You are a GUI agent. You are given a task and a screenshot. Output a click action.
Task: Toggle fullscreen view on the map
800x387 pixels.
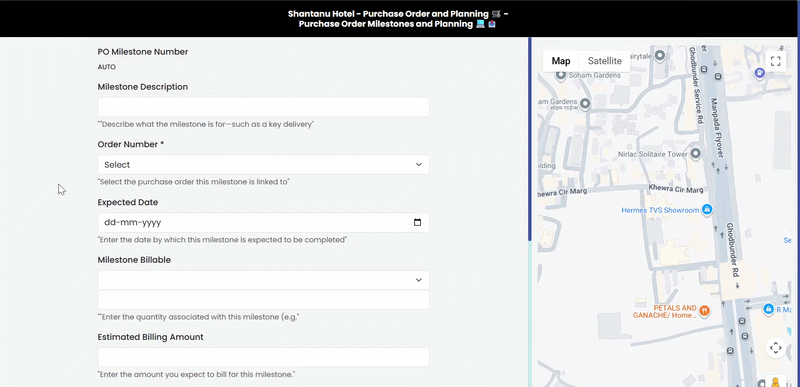pyautogui.click(x=776, y=62)
